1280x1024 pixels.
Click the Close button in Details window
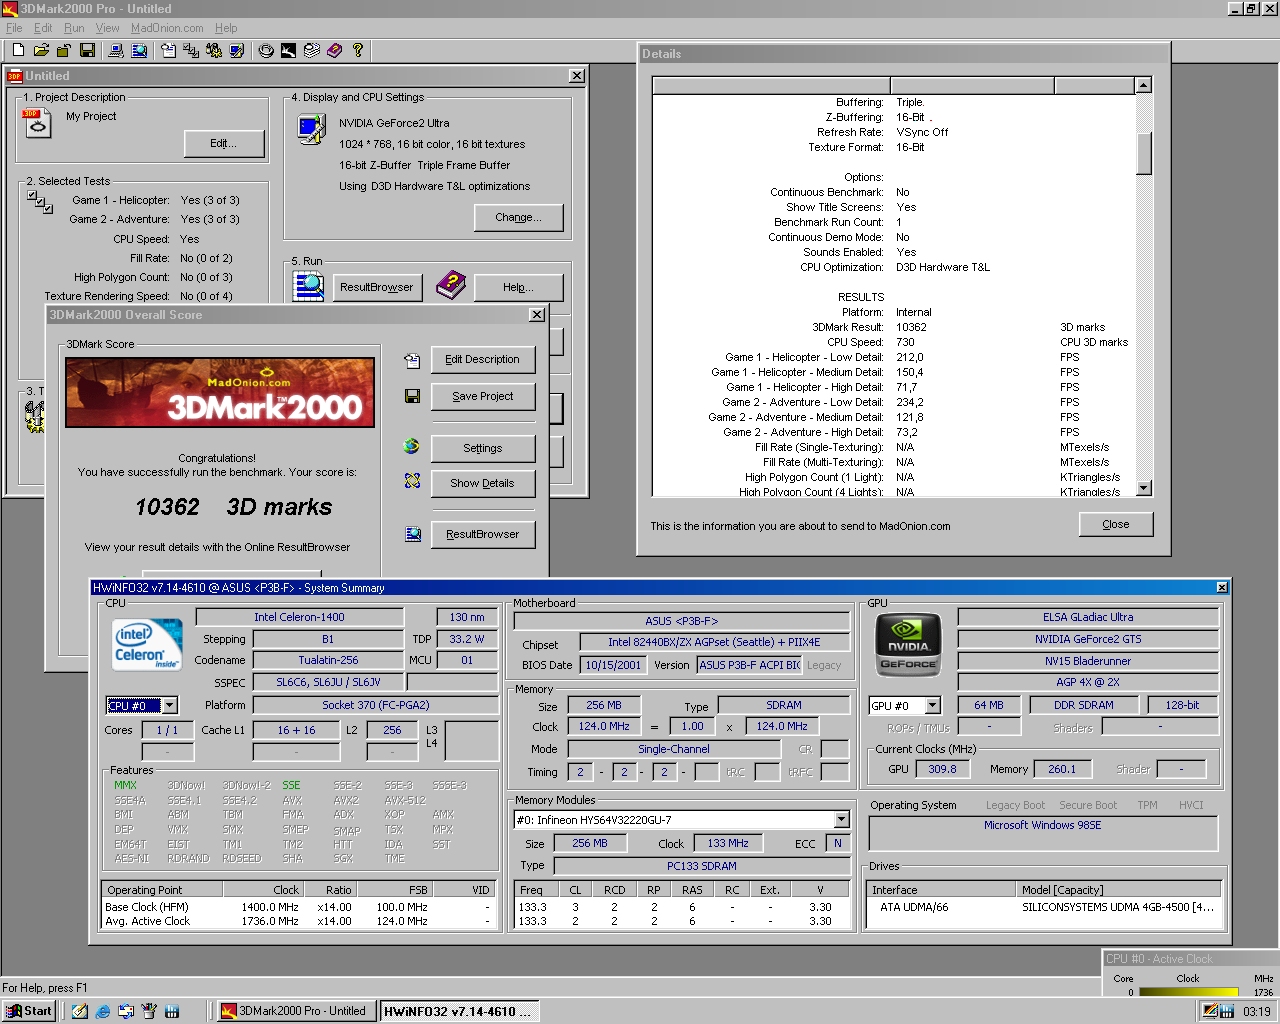[x=1116, y=524]
